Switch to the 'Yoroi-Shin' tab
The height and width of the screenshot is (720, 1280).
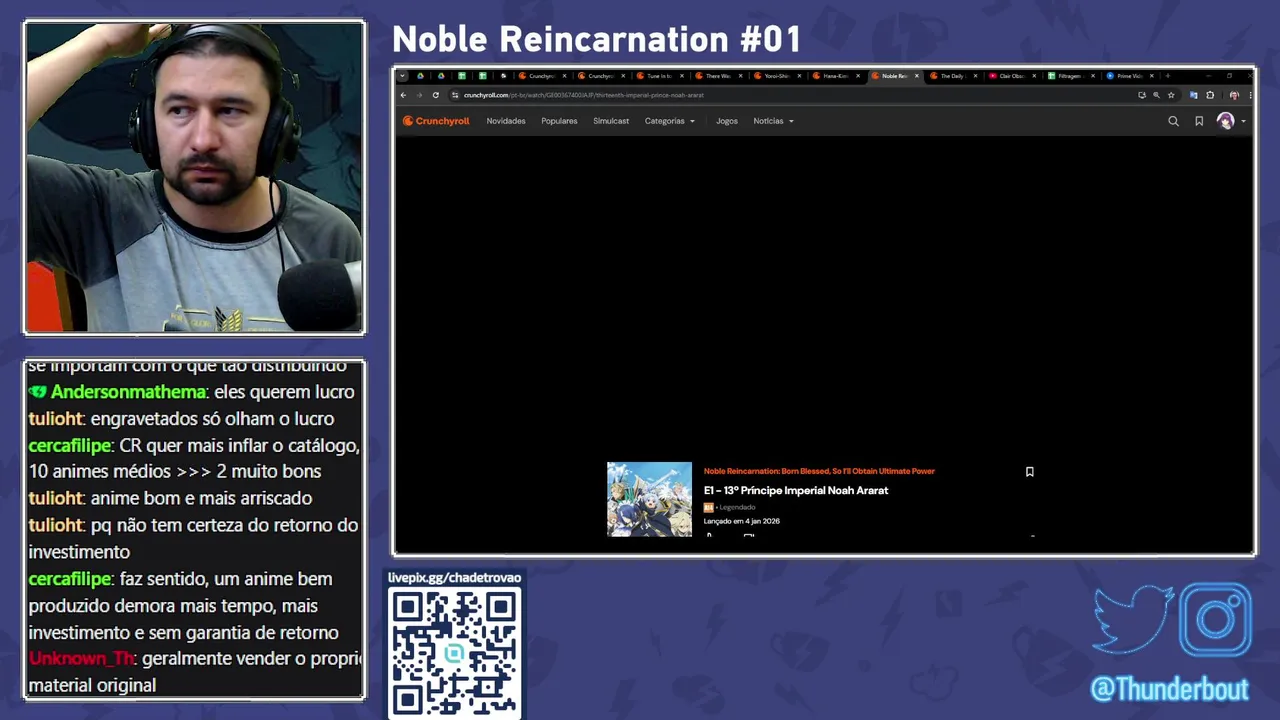click(777, 76)
